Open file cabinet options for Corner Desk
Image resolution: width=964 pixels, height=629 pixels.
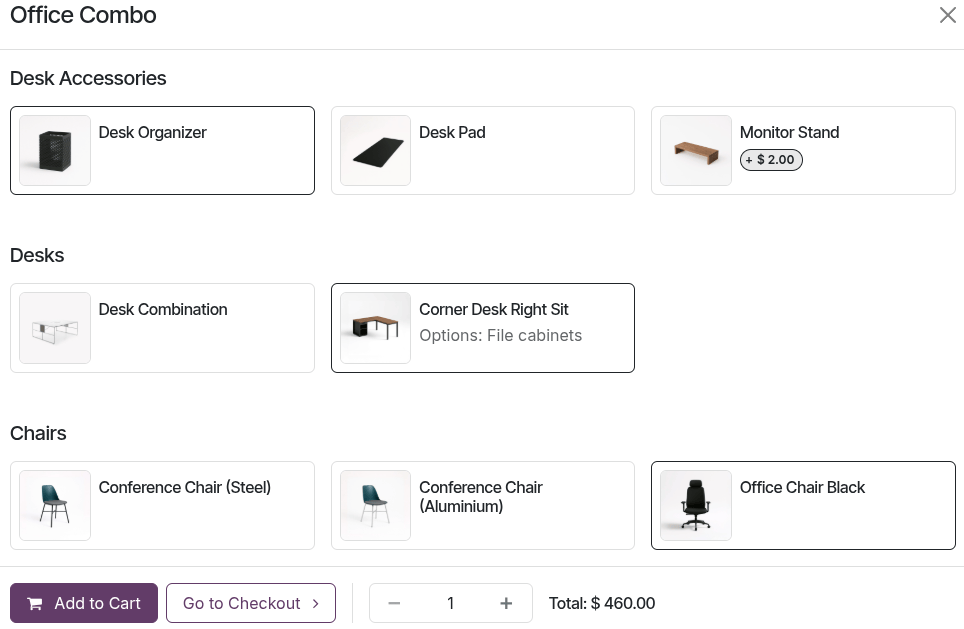click(x=500, y=335)
